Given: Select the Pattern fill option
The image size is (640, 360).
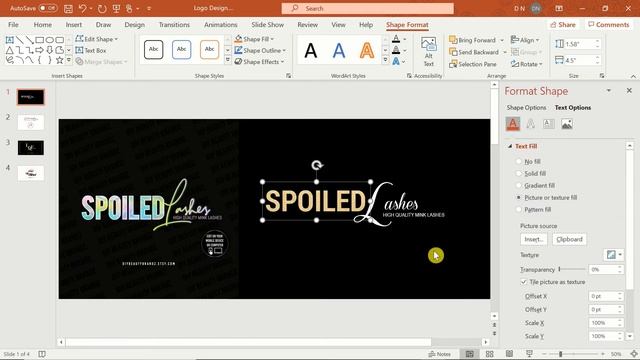Looking at the screenshot, I should 519,209.
